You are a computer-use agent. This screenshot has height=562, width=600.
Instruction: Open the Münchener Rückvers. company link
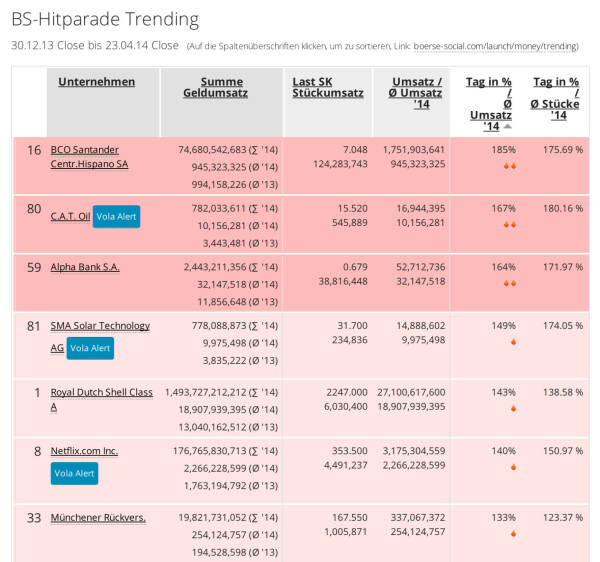coord(98,517)
